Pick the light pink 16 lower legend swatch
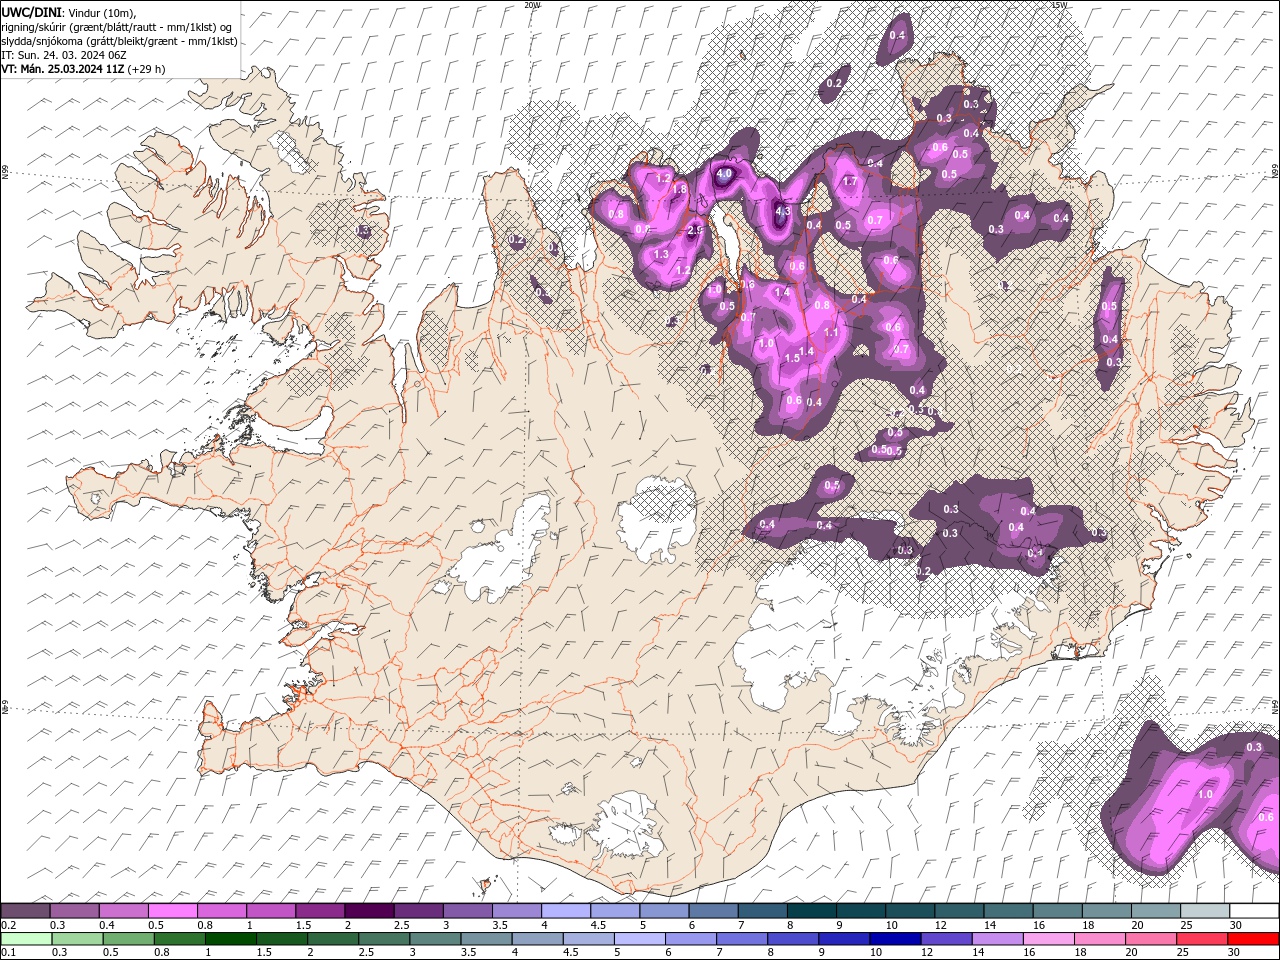The width and height of the screenshot is (1280, 960). [x=1047, y=938]
